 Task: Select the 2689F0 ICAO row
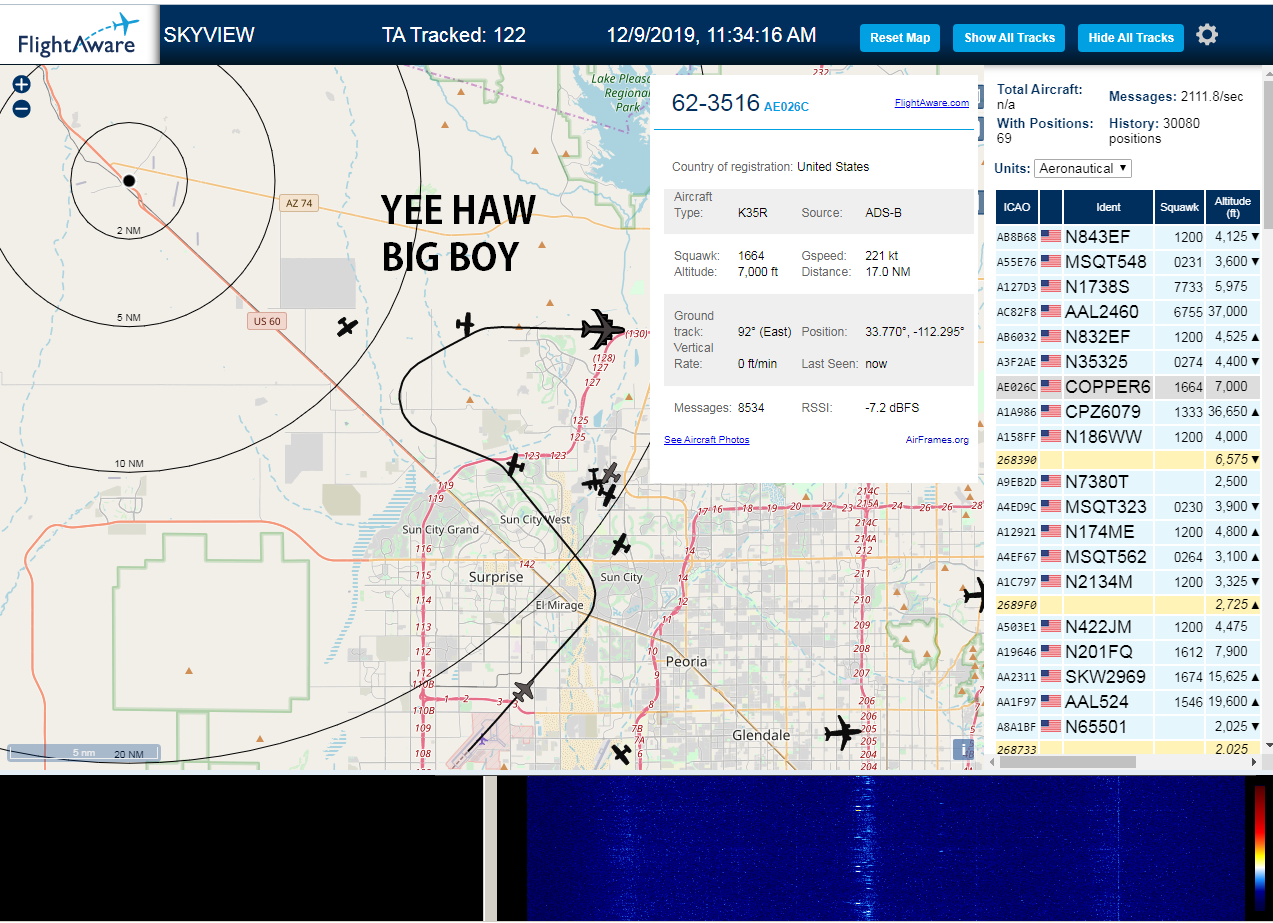tap(1128, 605)
